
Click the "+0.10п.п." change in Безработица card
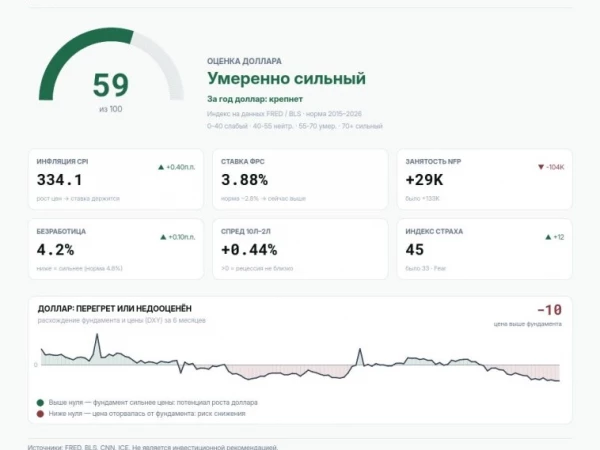182,237
